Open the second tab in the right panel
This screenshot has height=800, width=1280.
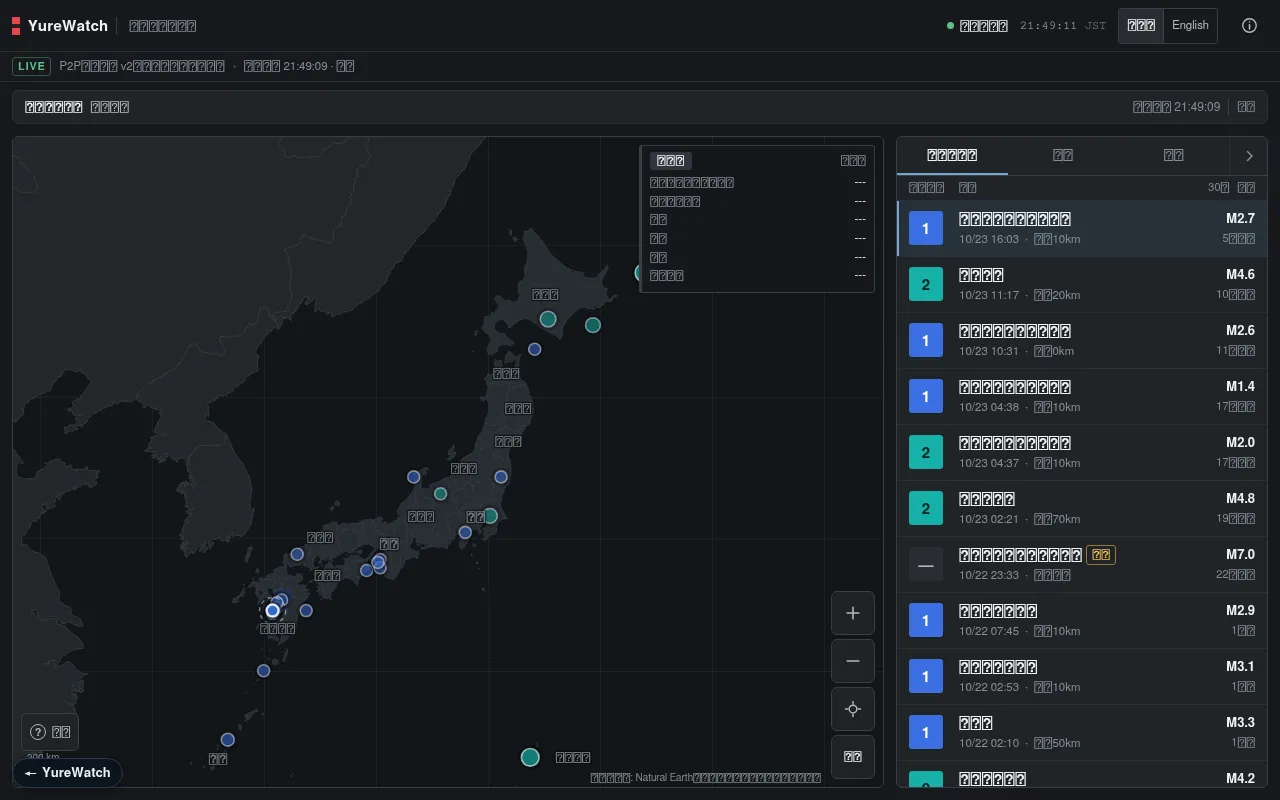[x=1063, y=155]
